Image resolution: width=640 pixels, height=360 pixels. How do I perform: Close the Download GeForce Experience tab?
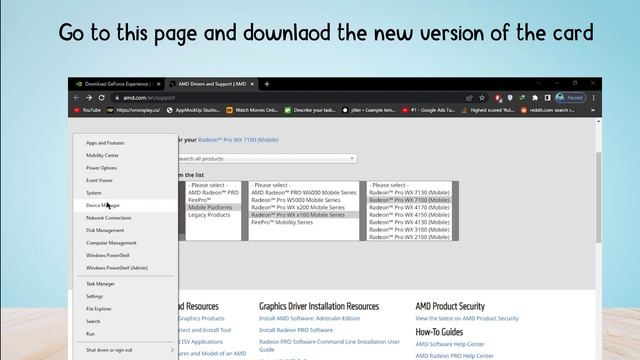pyautogui.click(x=158, y=84)
